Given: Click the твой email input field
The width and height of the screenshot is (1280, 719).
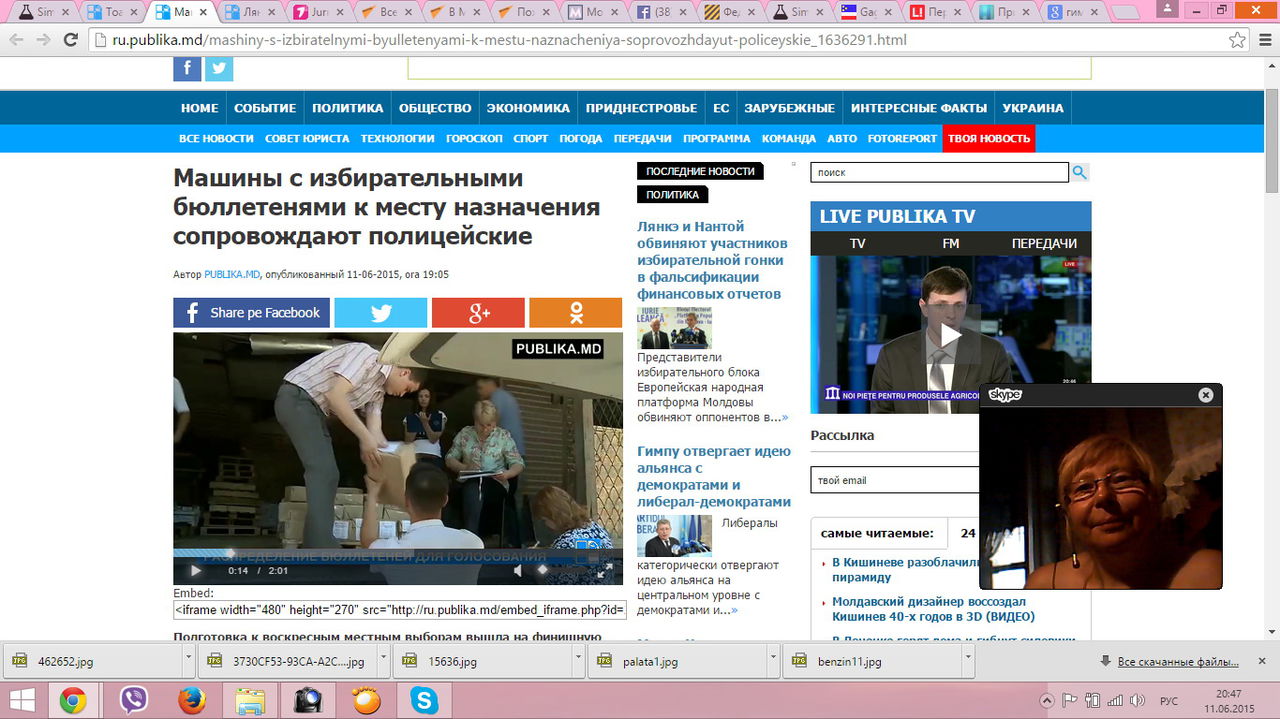Looking at the screenshot, I should pyautogui.click(x=896, y=480).
